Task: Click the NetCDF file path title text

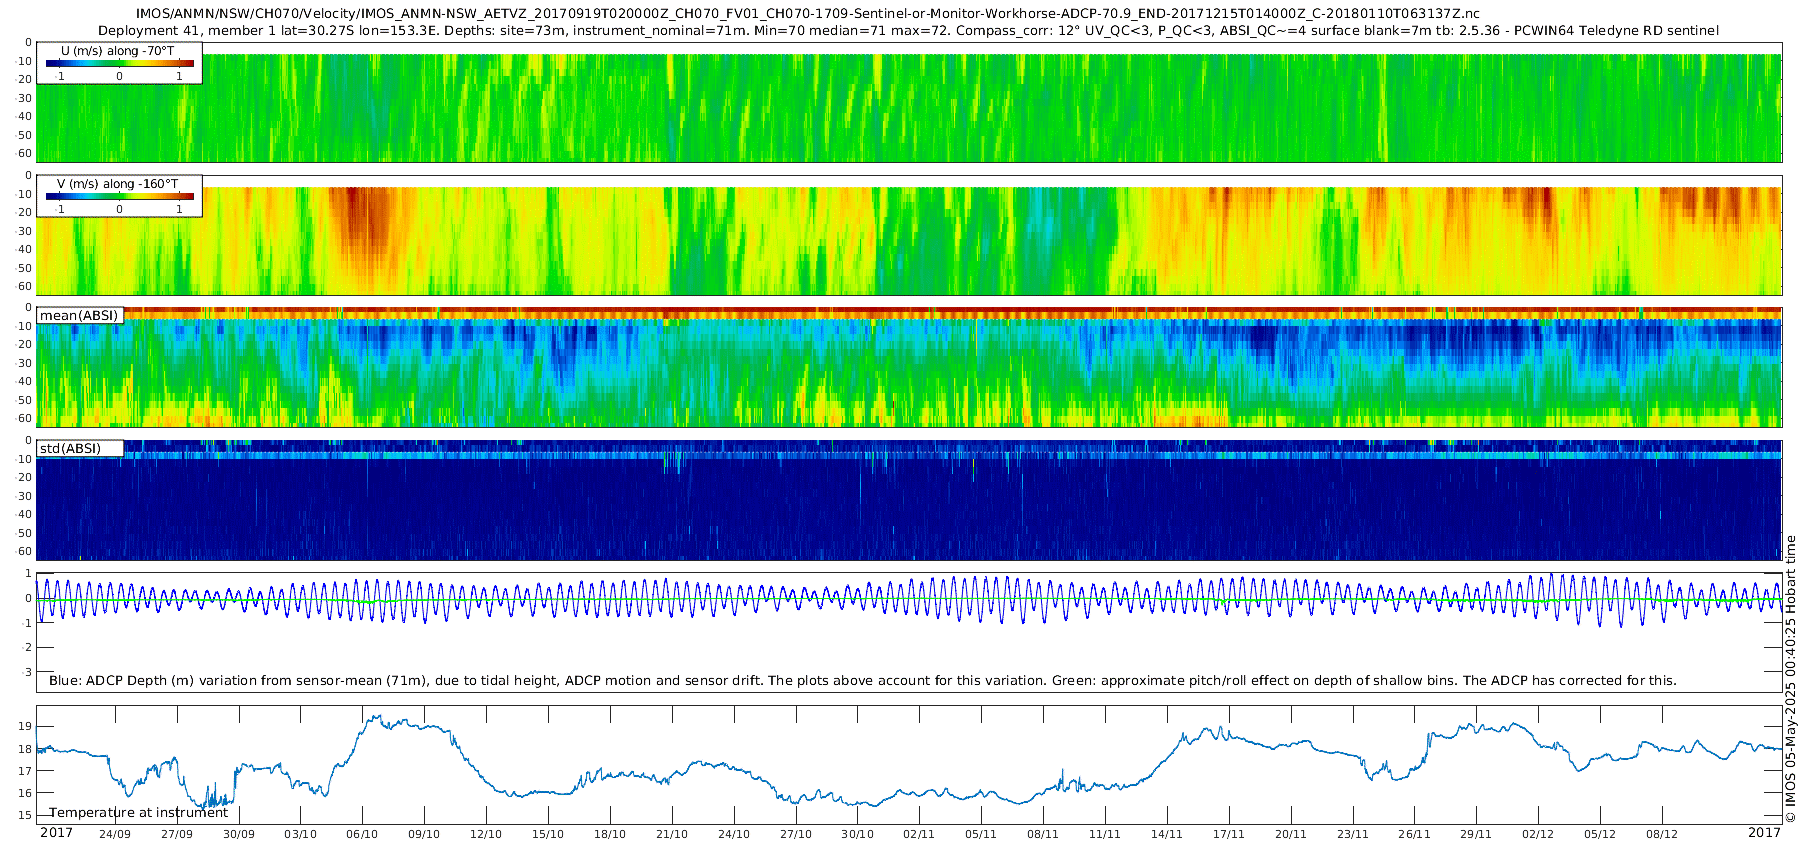Action: pos(808,14)
